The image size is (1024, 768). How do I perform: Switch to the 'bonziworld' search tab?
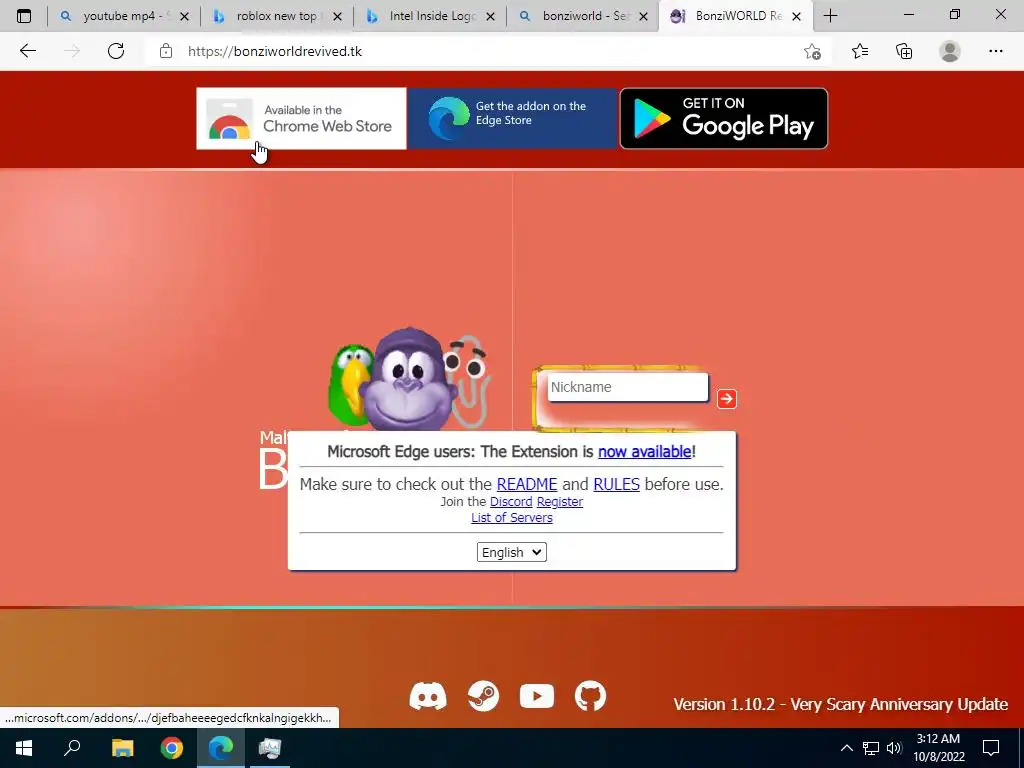tap(583, 16)
